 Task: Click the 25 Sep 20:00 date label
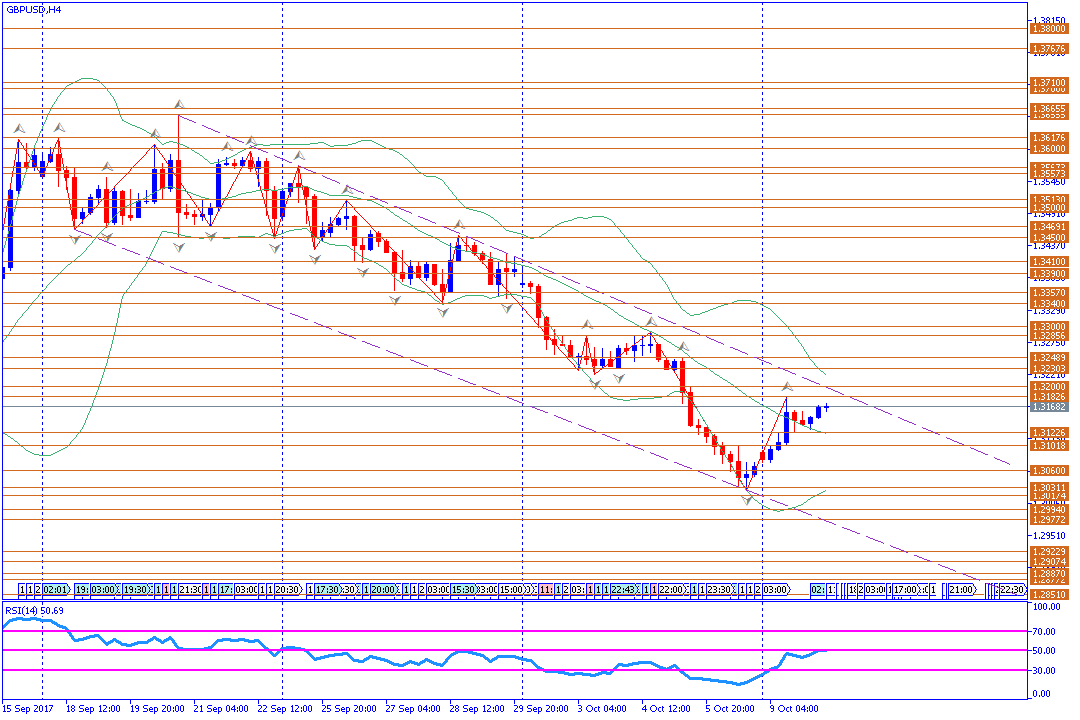pyautogui.click(x=349, y=708)
